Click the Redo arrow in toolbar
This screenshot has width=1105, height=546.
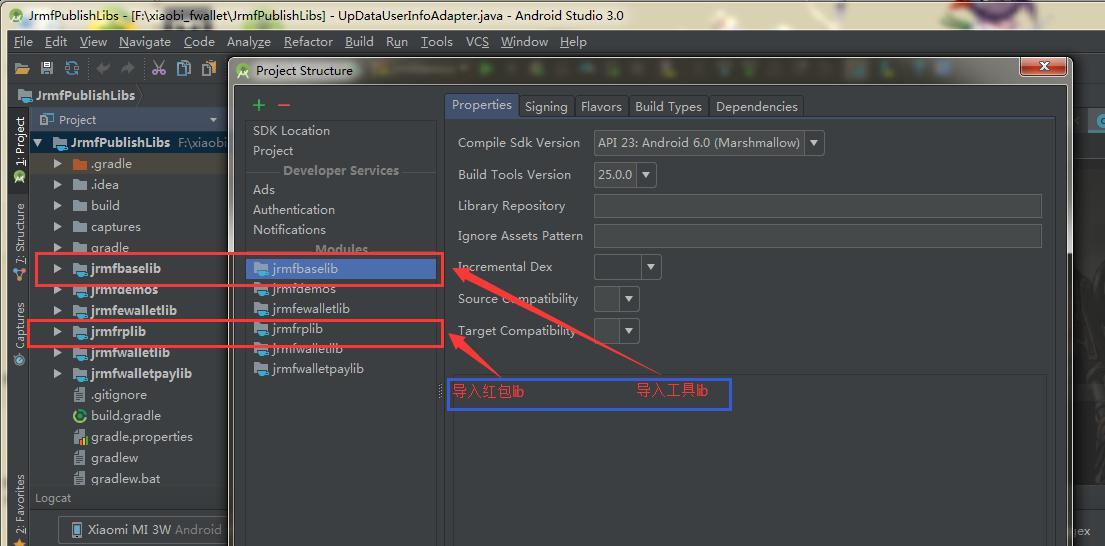[128, 68]
